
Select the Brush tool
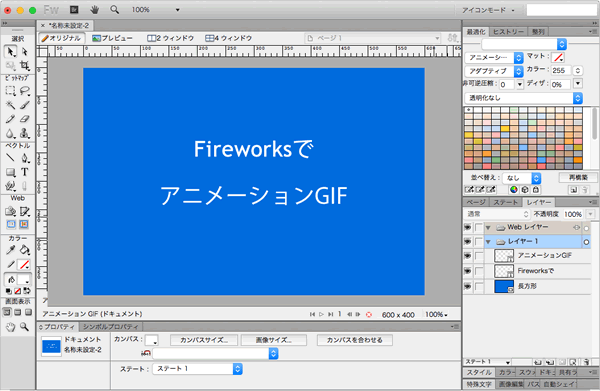[x=24, y=105]
